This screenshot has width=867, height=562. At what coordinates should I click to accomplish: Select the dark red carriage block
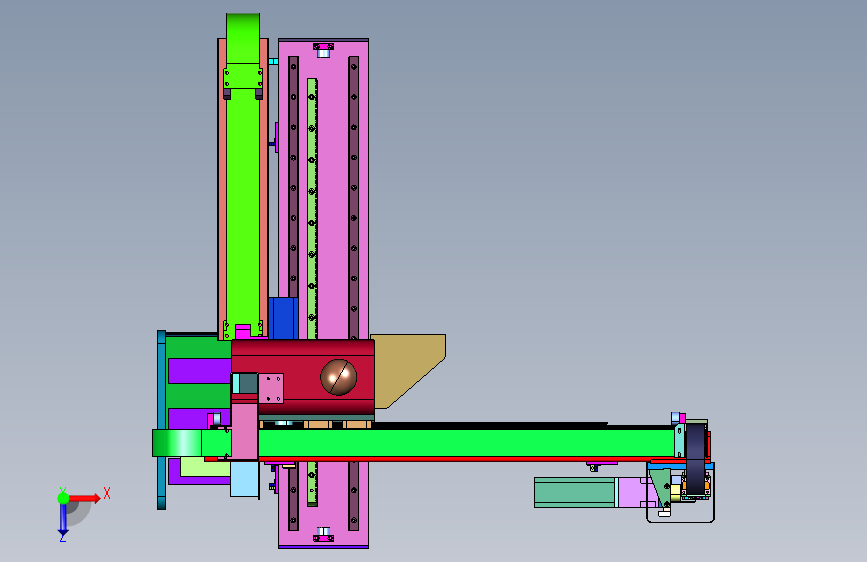[303, 377]
